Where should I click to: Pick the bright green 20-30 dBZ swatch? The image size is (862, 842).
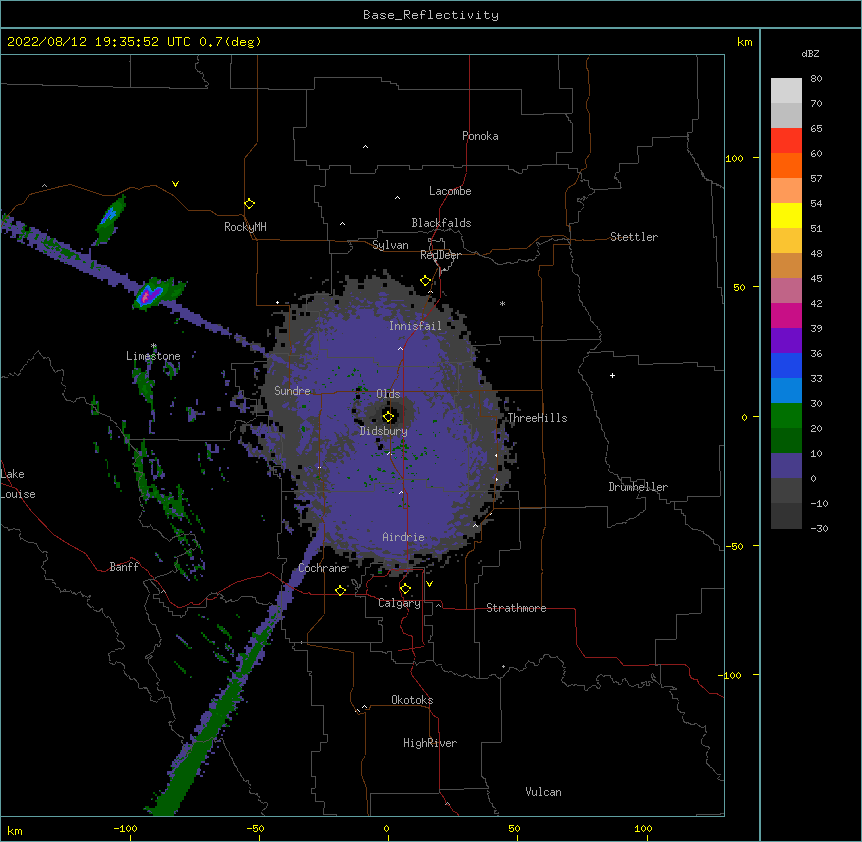pos(786,416)
